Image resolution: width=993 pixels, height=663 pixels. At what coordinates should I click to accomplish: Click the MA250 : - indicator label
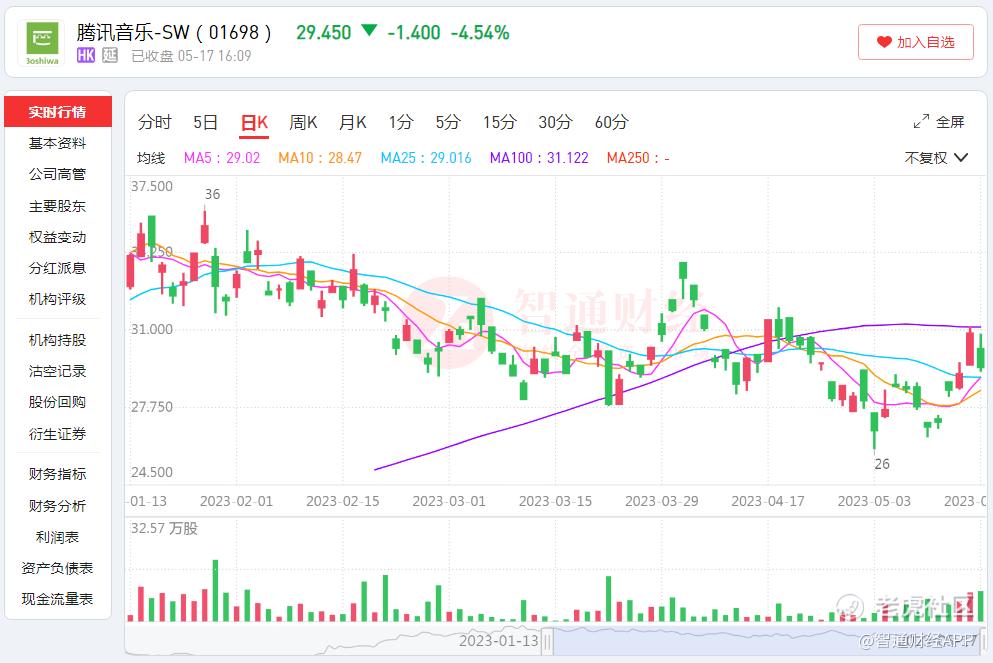point(638,158)
